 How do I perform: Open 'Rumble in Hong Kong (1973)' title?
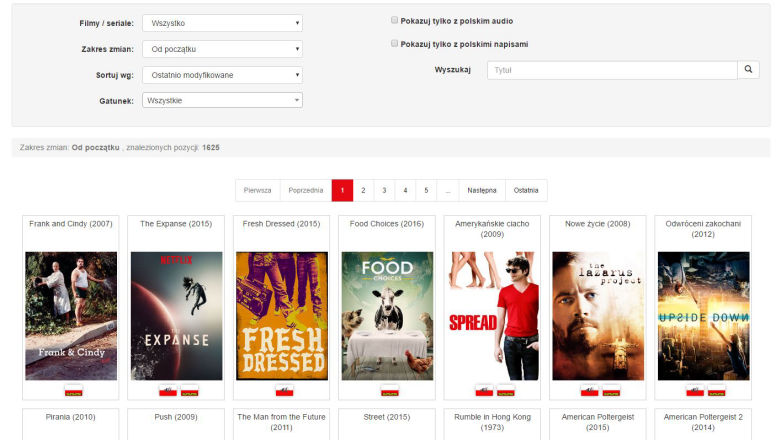pyautogui.click(x=492, y=422)
